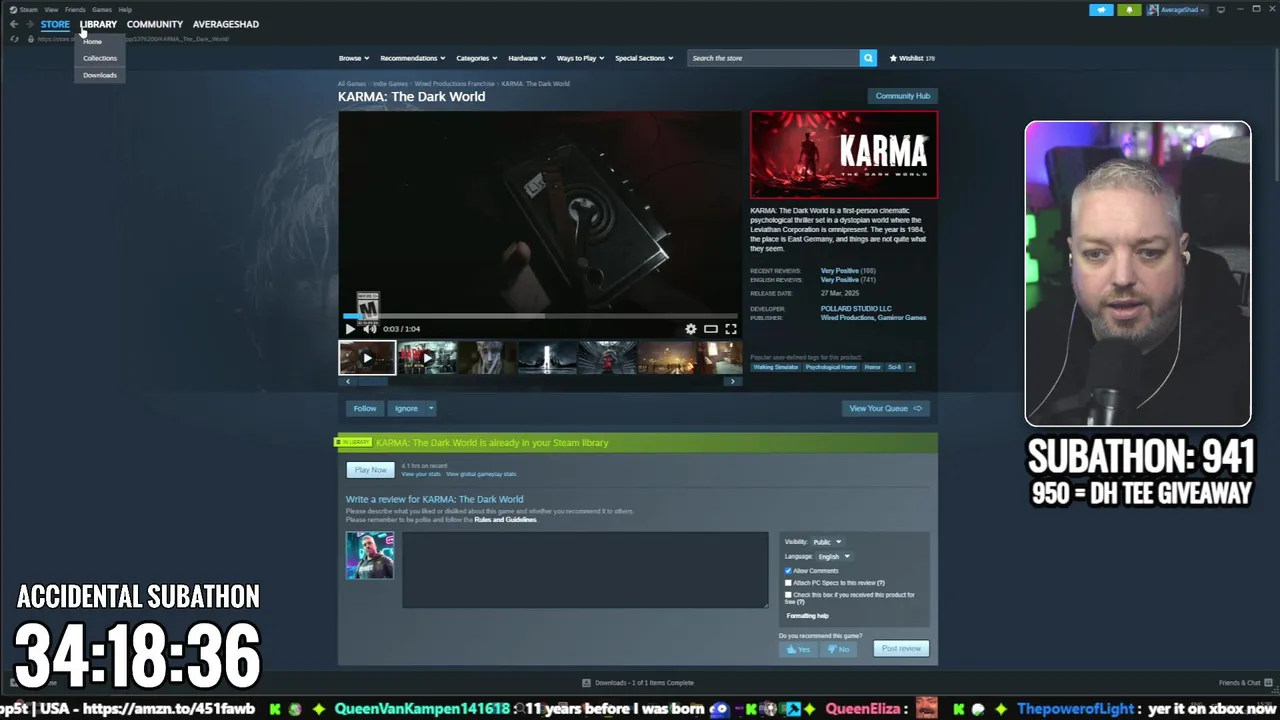Open the notifications bell button
The height and width of the screenshot is (720, 1280).
(x=1130, y=9)
